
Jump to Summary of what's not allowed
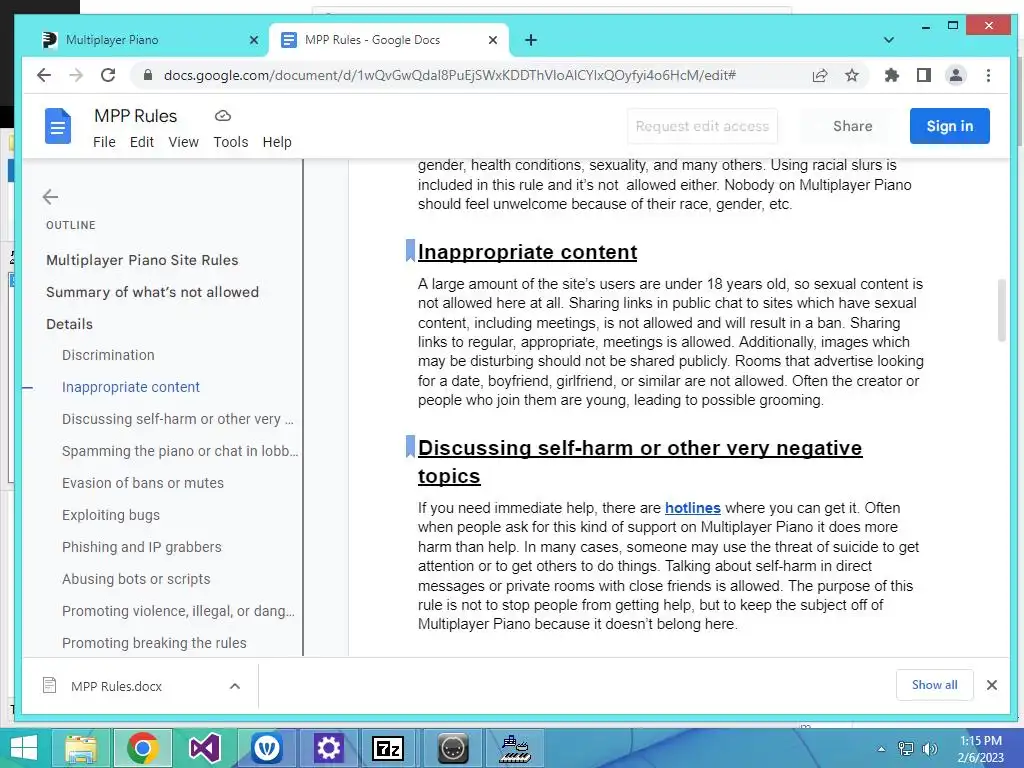click(152, 292)
